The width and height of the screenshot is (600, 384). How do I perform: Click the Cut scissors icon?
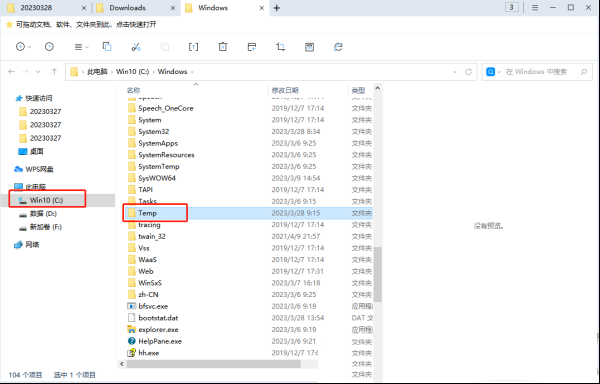click(x=136, y=47)
